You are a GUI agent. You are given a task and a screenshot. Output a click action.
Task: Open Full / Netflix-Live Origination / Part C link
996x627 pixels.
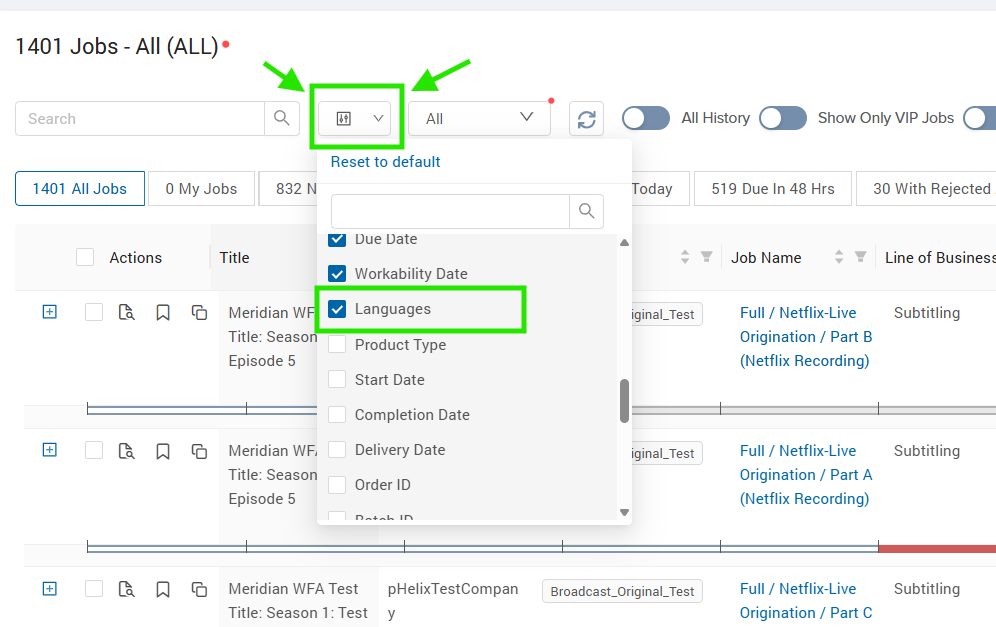tap(805, 601)
